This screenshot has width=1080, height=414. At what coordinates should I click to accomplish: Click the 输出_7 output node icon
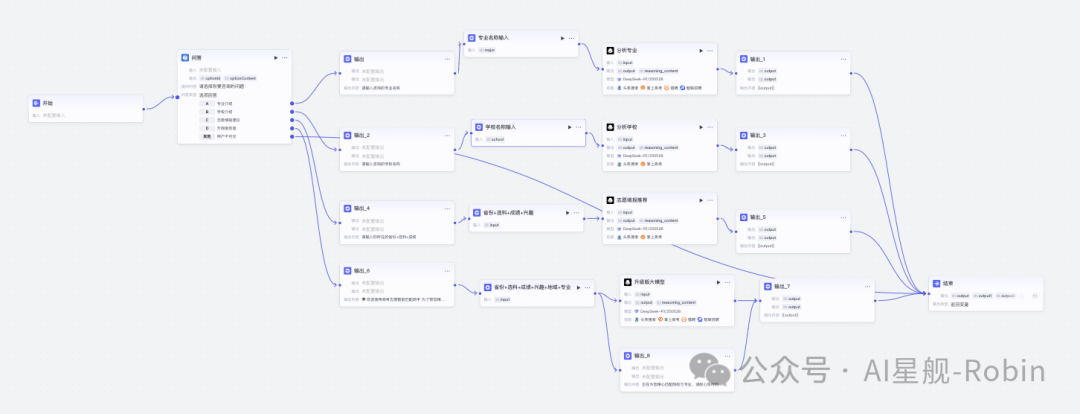pyautogui.click(x=767, y=286)
